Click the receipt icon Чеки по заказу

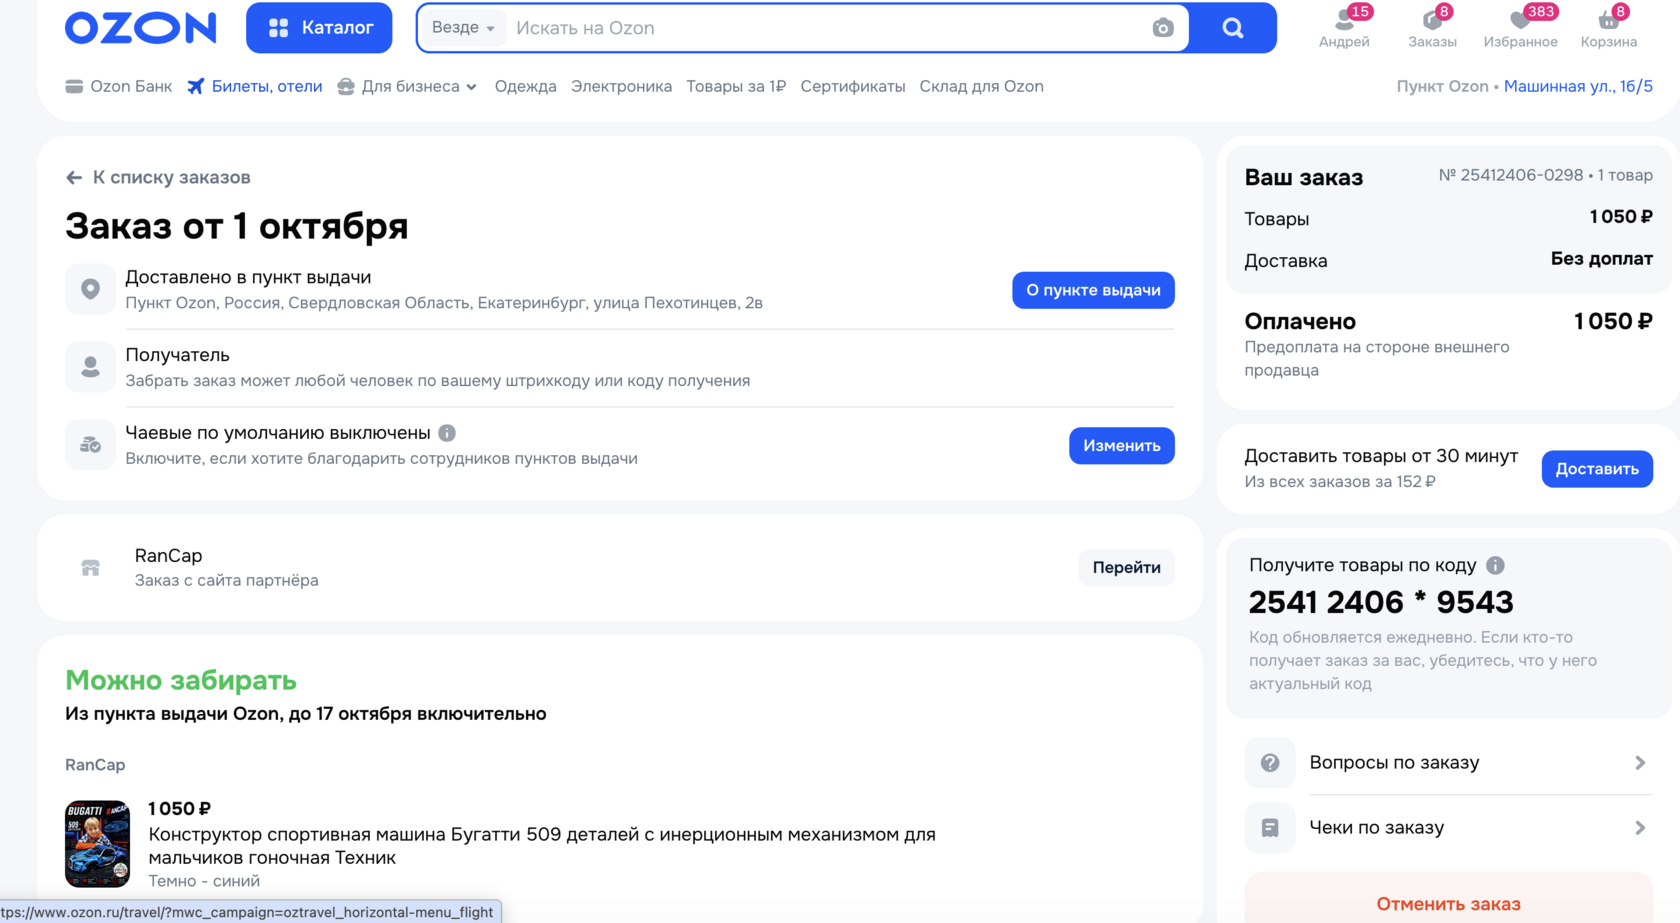click(1270, 827)
